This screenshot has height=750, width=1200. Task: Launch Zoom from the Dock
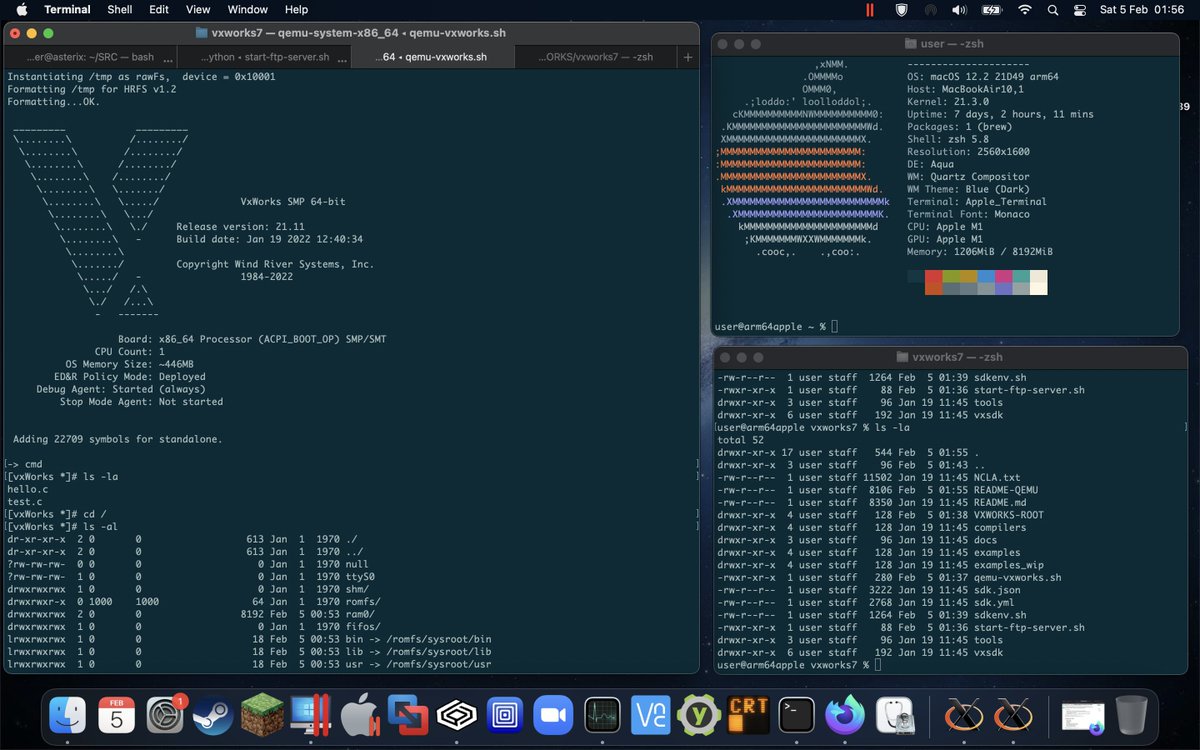pos(552,715)
